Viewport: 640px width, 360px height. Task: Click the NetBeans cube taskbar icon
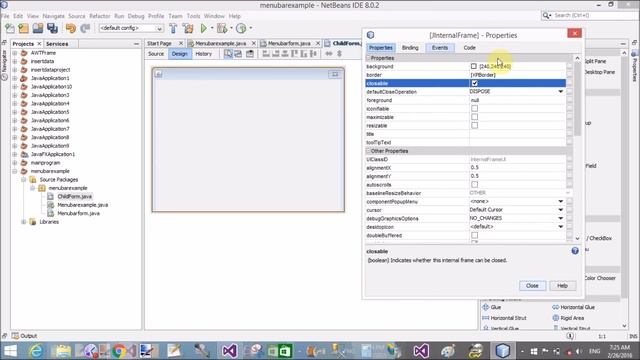click(502, 351)
